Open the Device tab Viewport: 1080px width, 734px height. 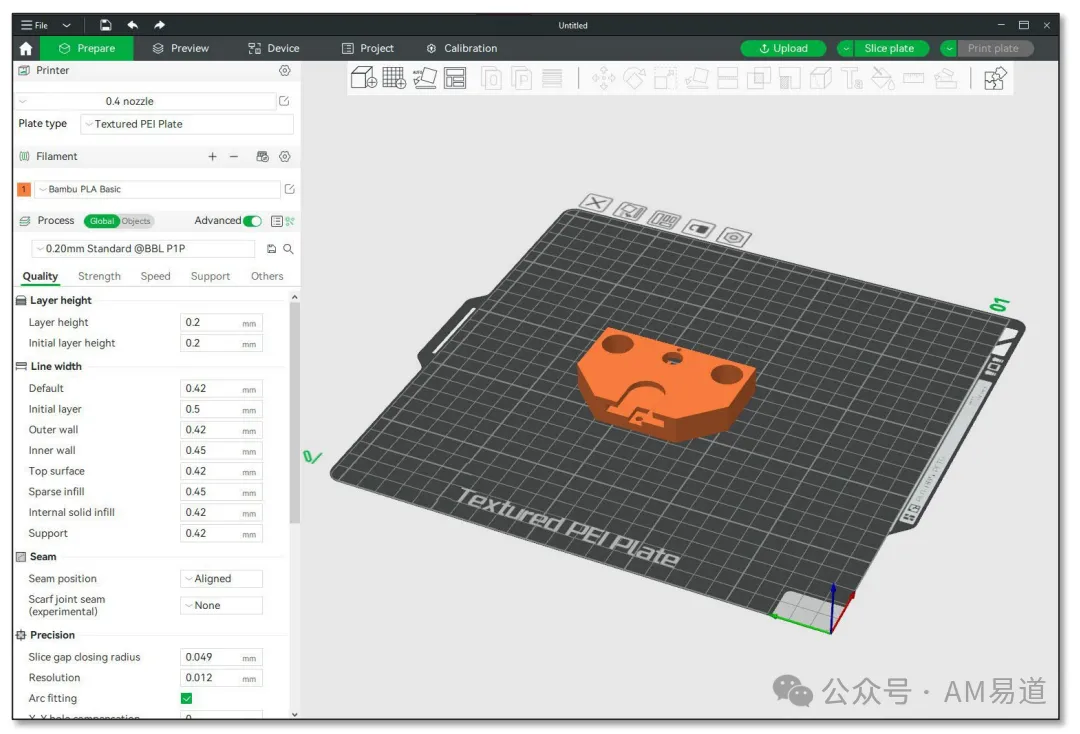(274, 48)
